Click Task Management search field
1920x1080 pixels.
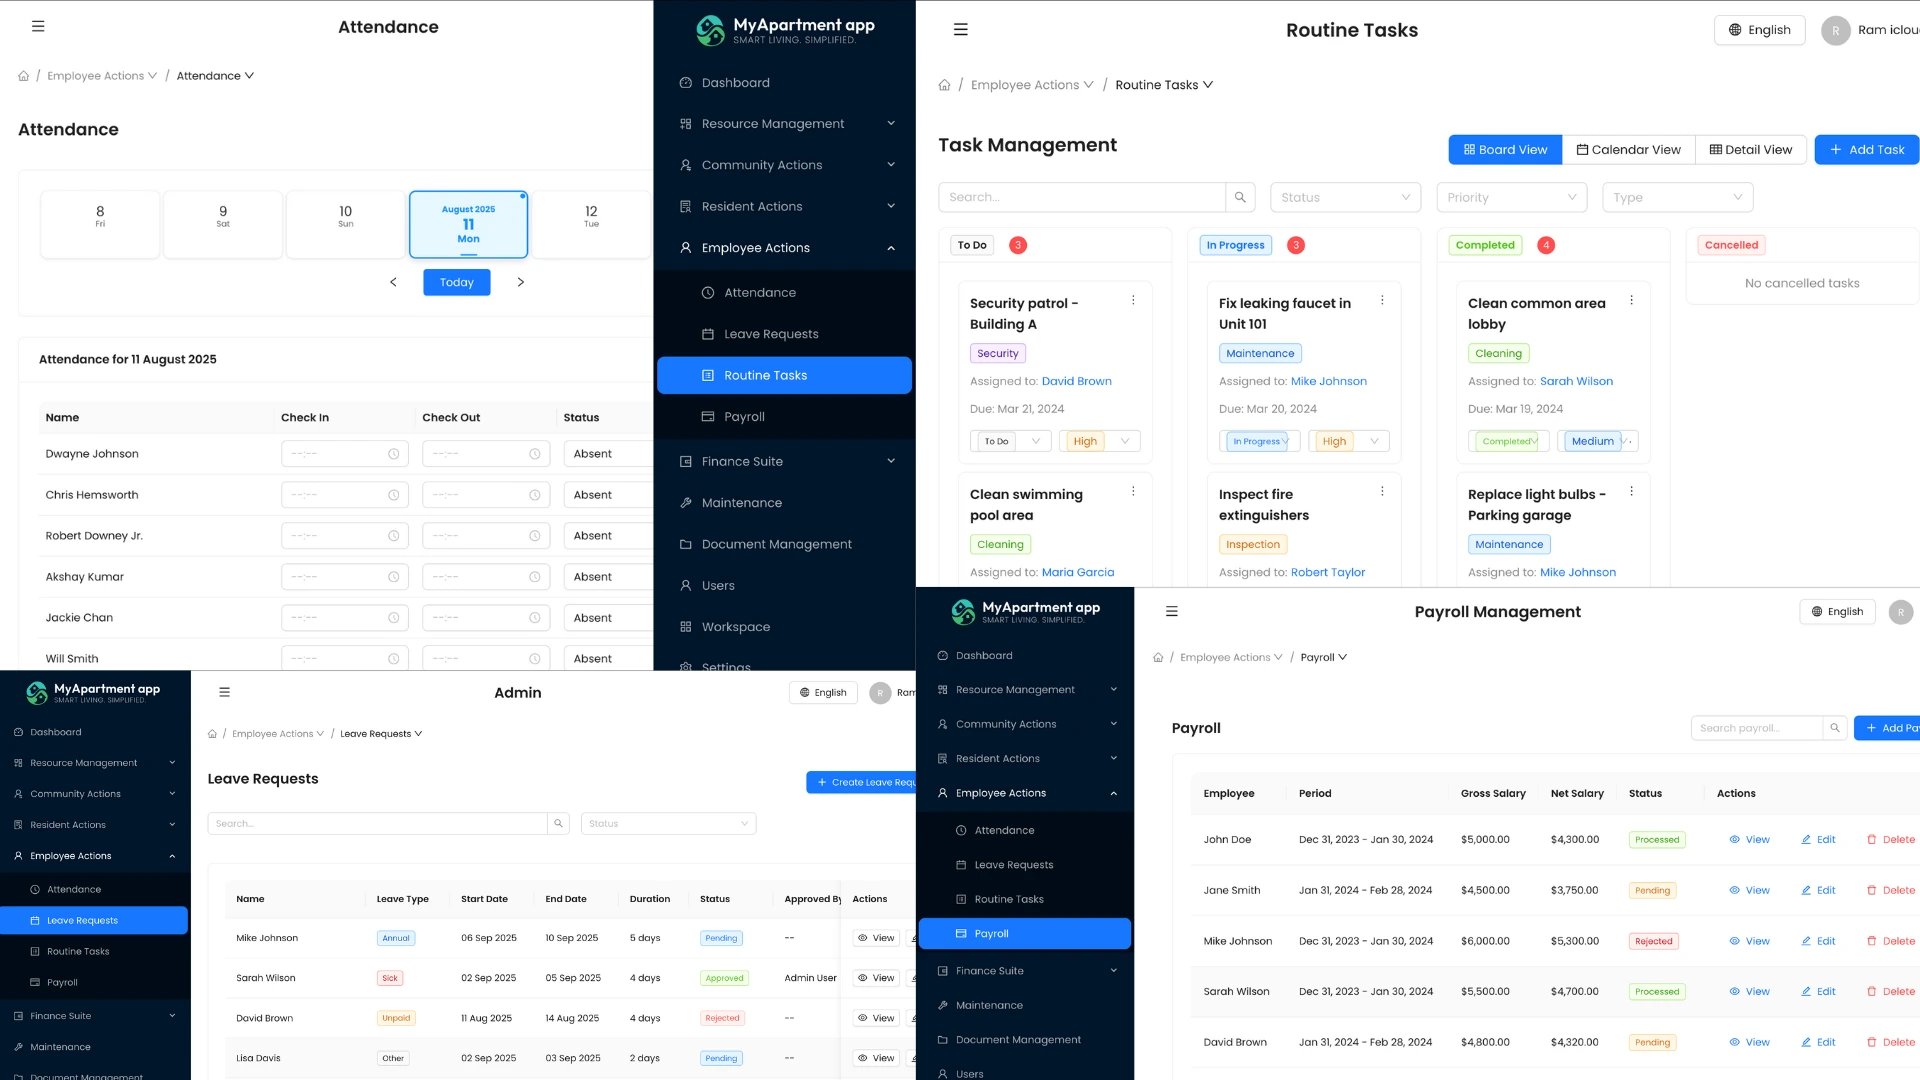point(1082,197)
